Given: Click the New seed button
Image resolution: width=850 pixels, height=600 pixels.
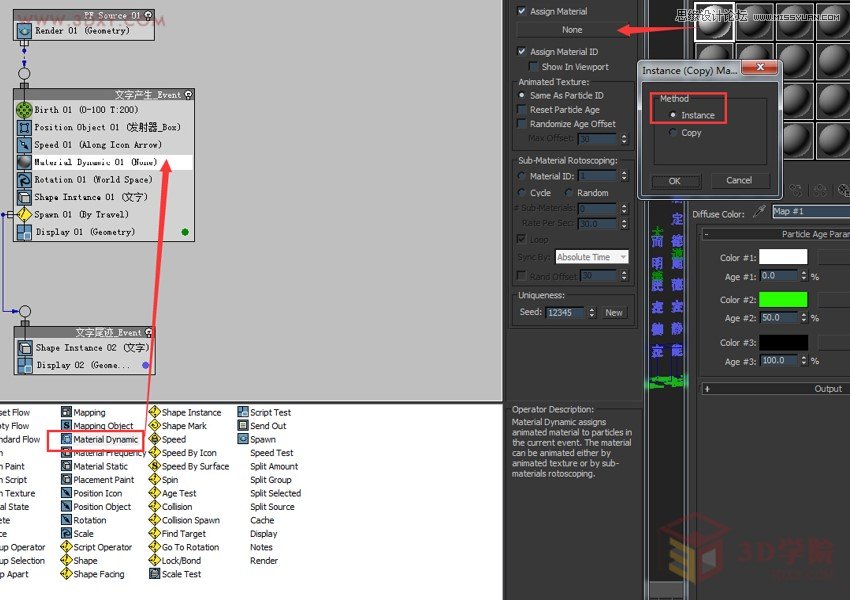Looking at the screenshot, I should pyautogui.click(x=614, y=313).
